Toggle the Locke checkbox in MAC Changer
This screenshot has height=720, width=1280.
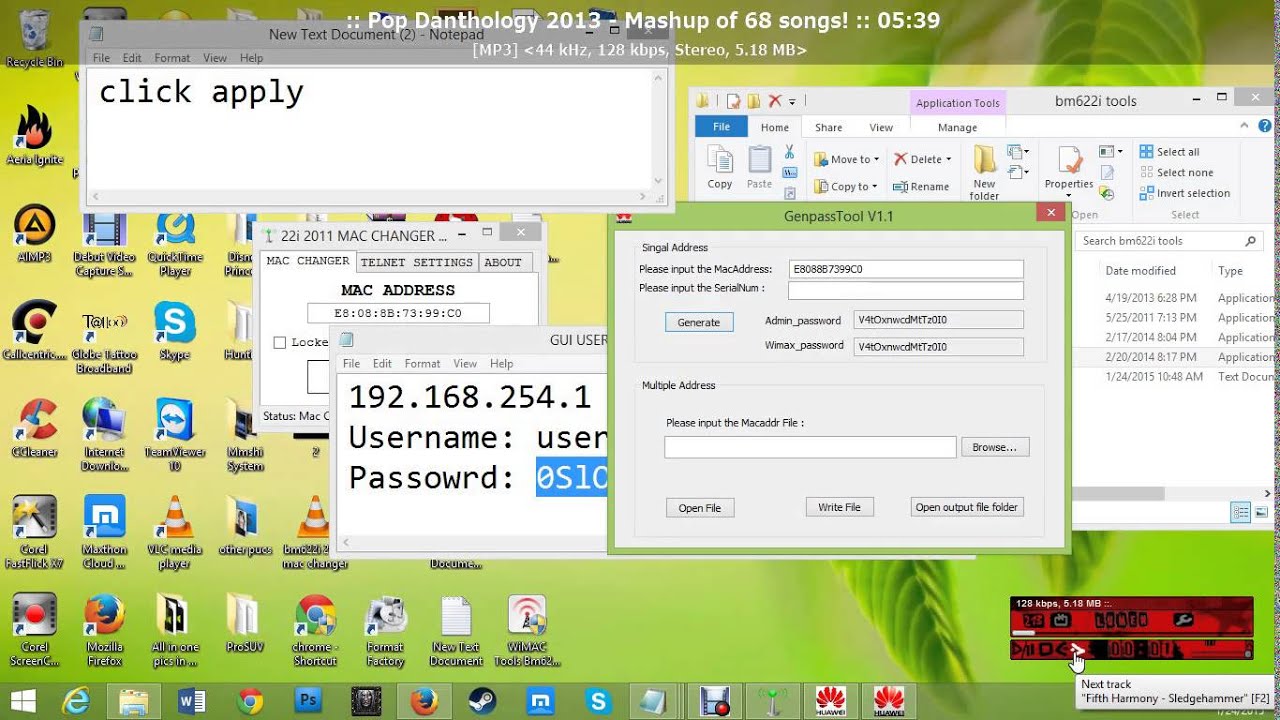click(x=280, y=342)
